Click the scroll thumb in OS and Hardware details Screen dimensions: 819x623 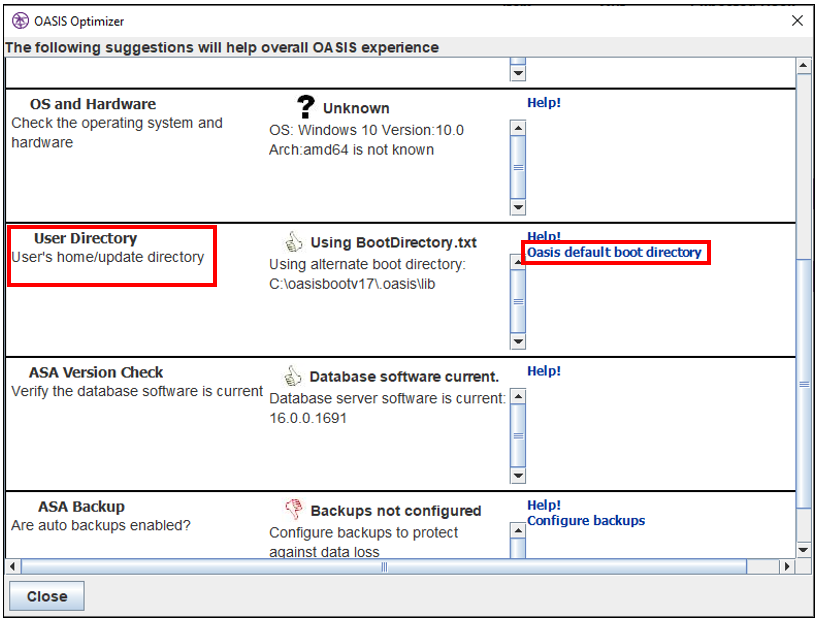[518, 167]
